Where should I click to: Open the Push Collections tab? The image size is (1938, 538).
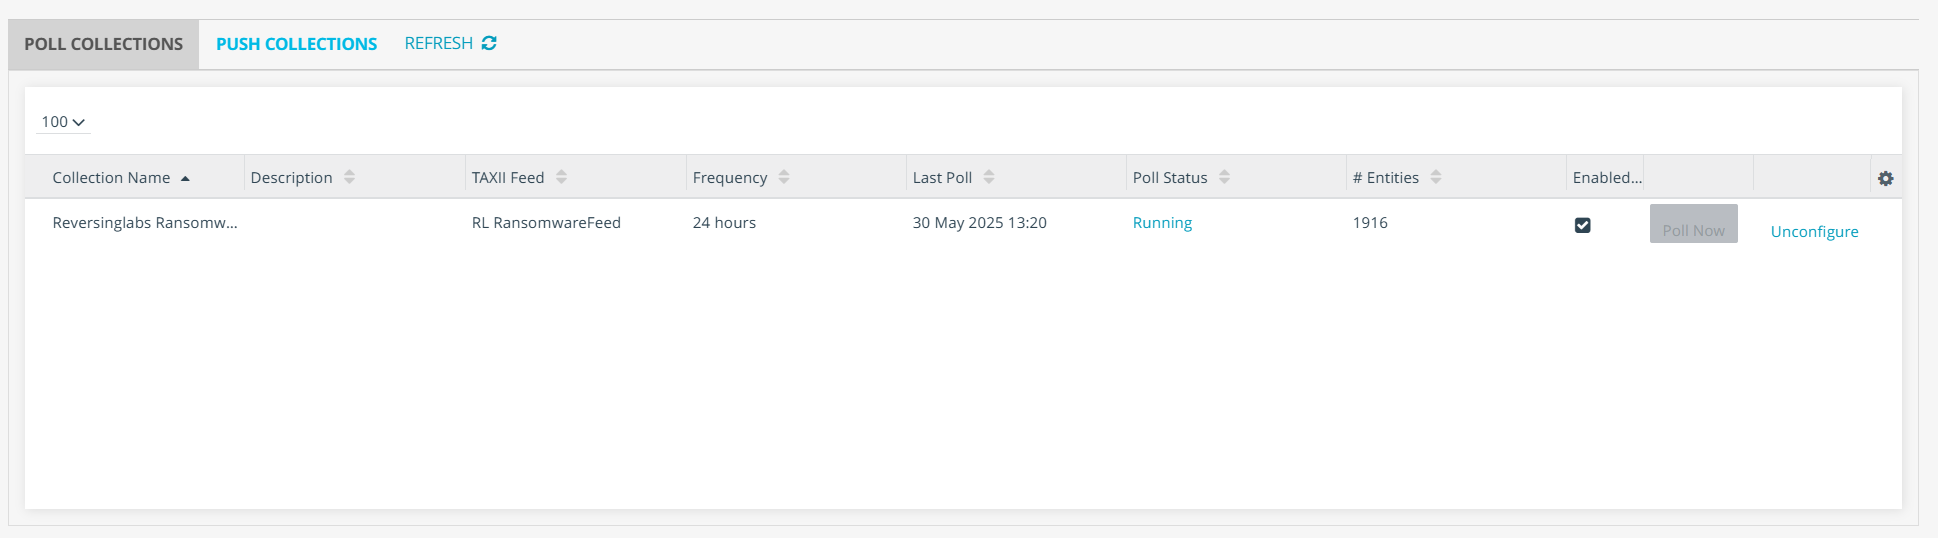pos(296,44)
